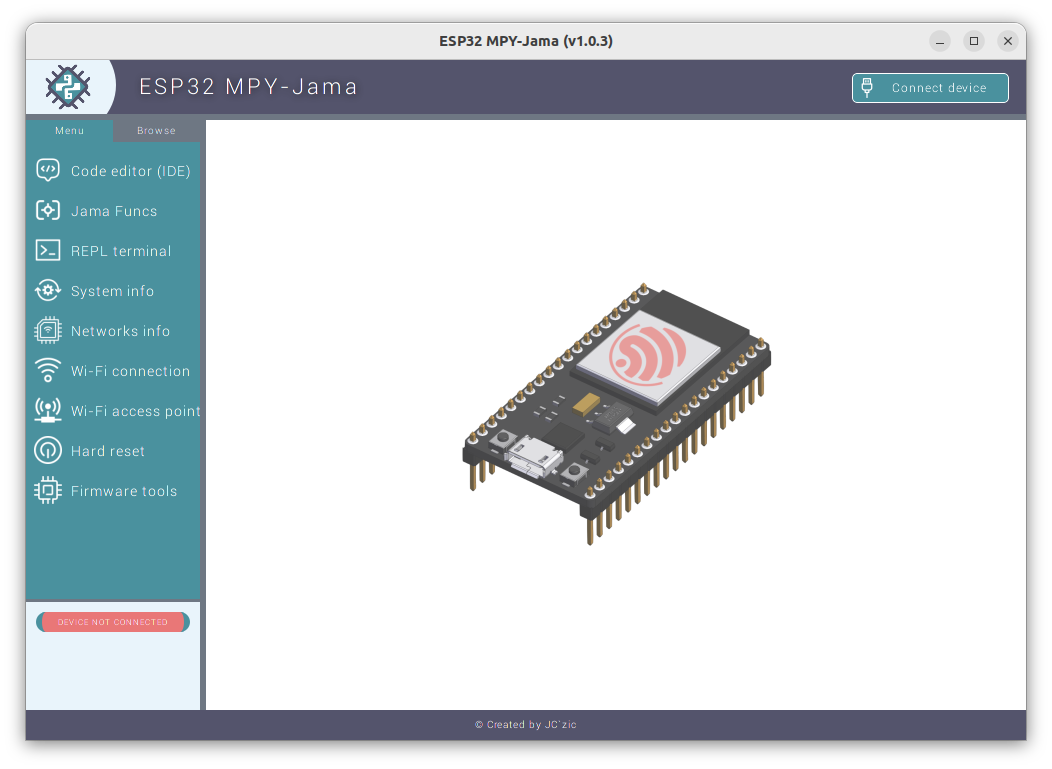Click the ESP32 board illustration
Image resolution: width=1052 pixels, height=769 pixels.
pos(617,413)
